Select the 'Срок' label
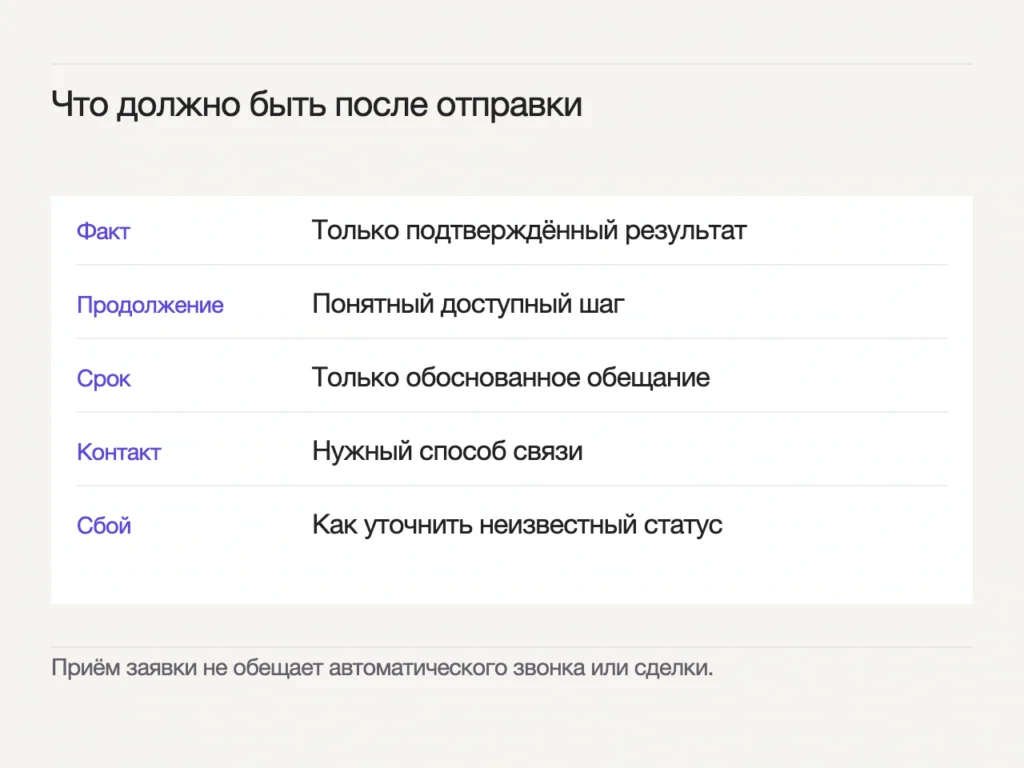Viewport: 1024px width, 768px height. pyautogui.click(x=103, y=379)
